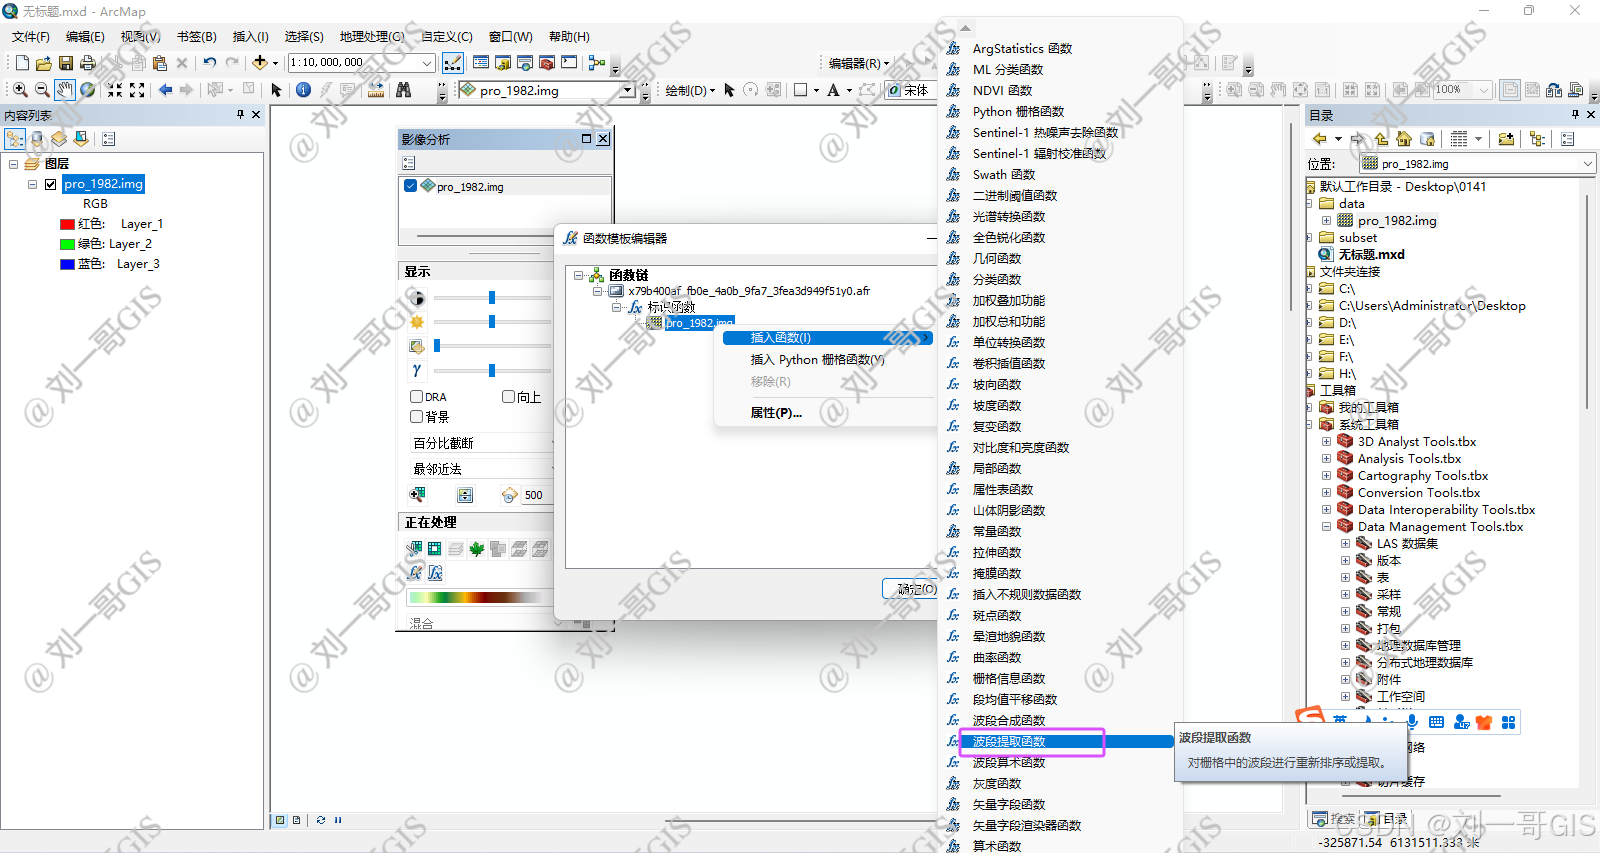Create a new map document
Screen dimensions: 1600x853
[x=22, y=63]
